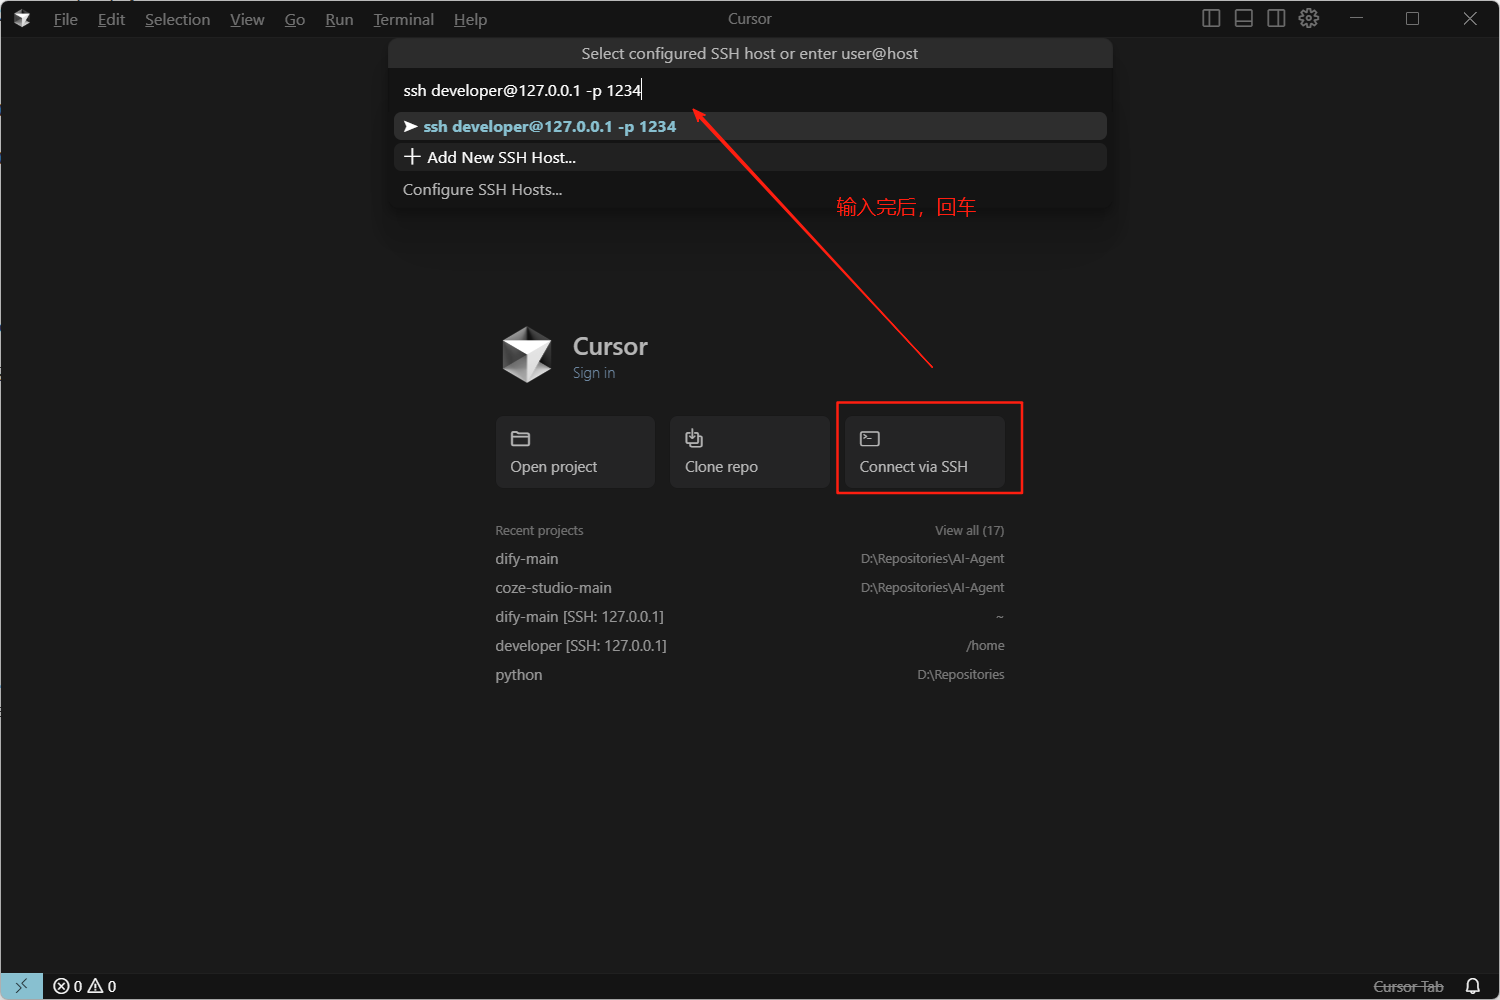
Task: Open Cursor settings gear icon
Action: pyautogui.click(x=1309, y=18)
